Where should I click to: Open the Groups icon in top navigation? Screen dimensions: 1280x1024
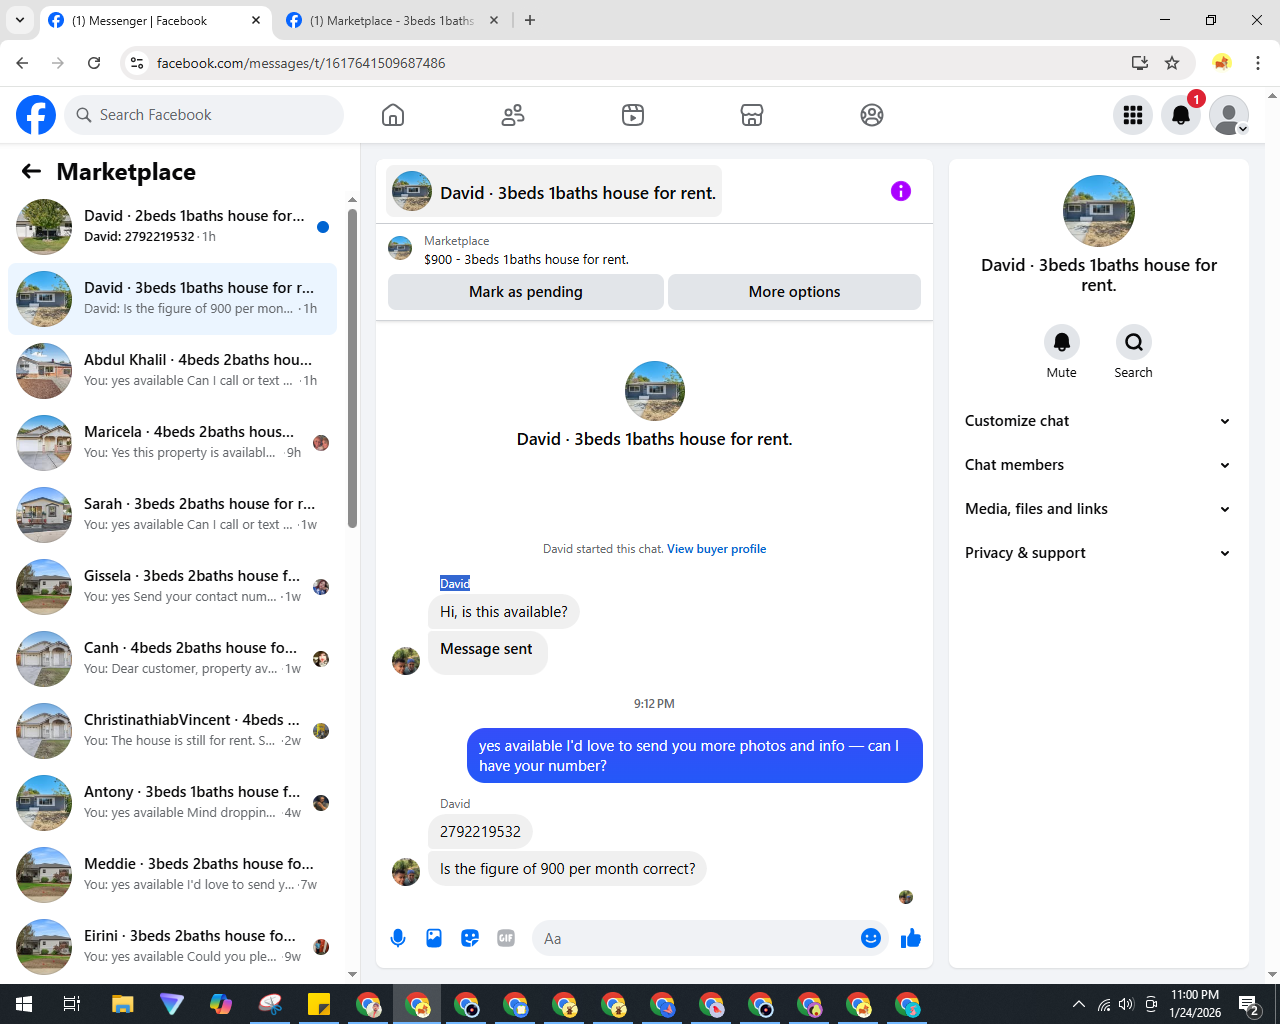pyautogui.click(x=872, y=115)
